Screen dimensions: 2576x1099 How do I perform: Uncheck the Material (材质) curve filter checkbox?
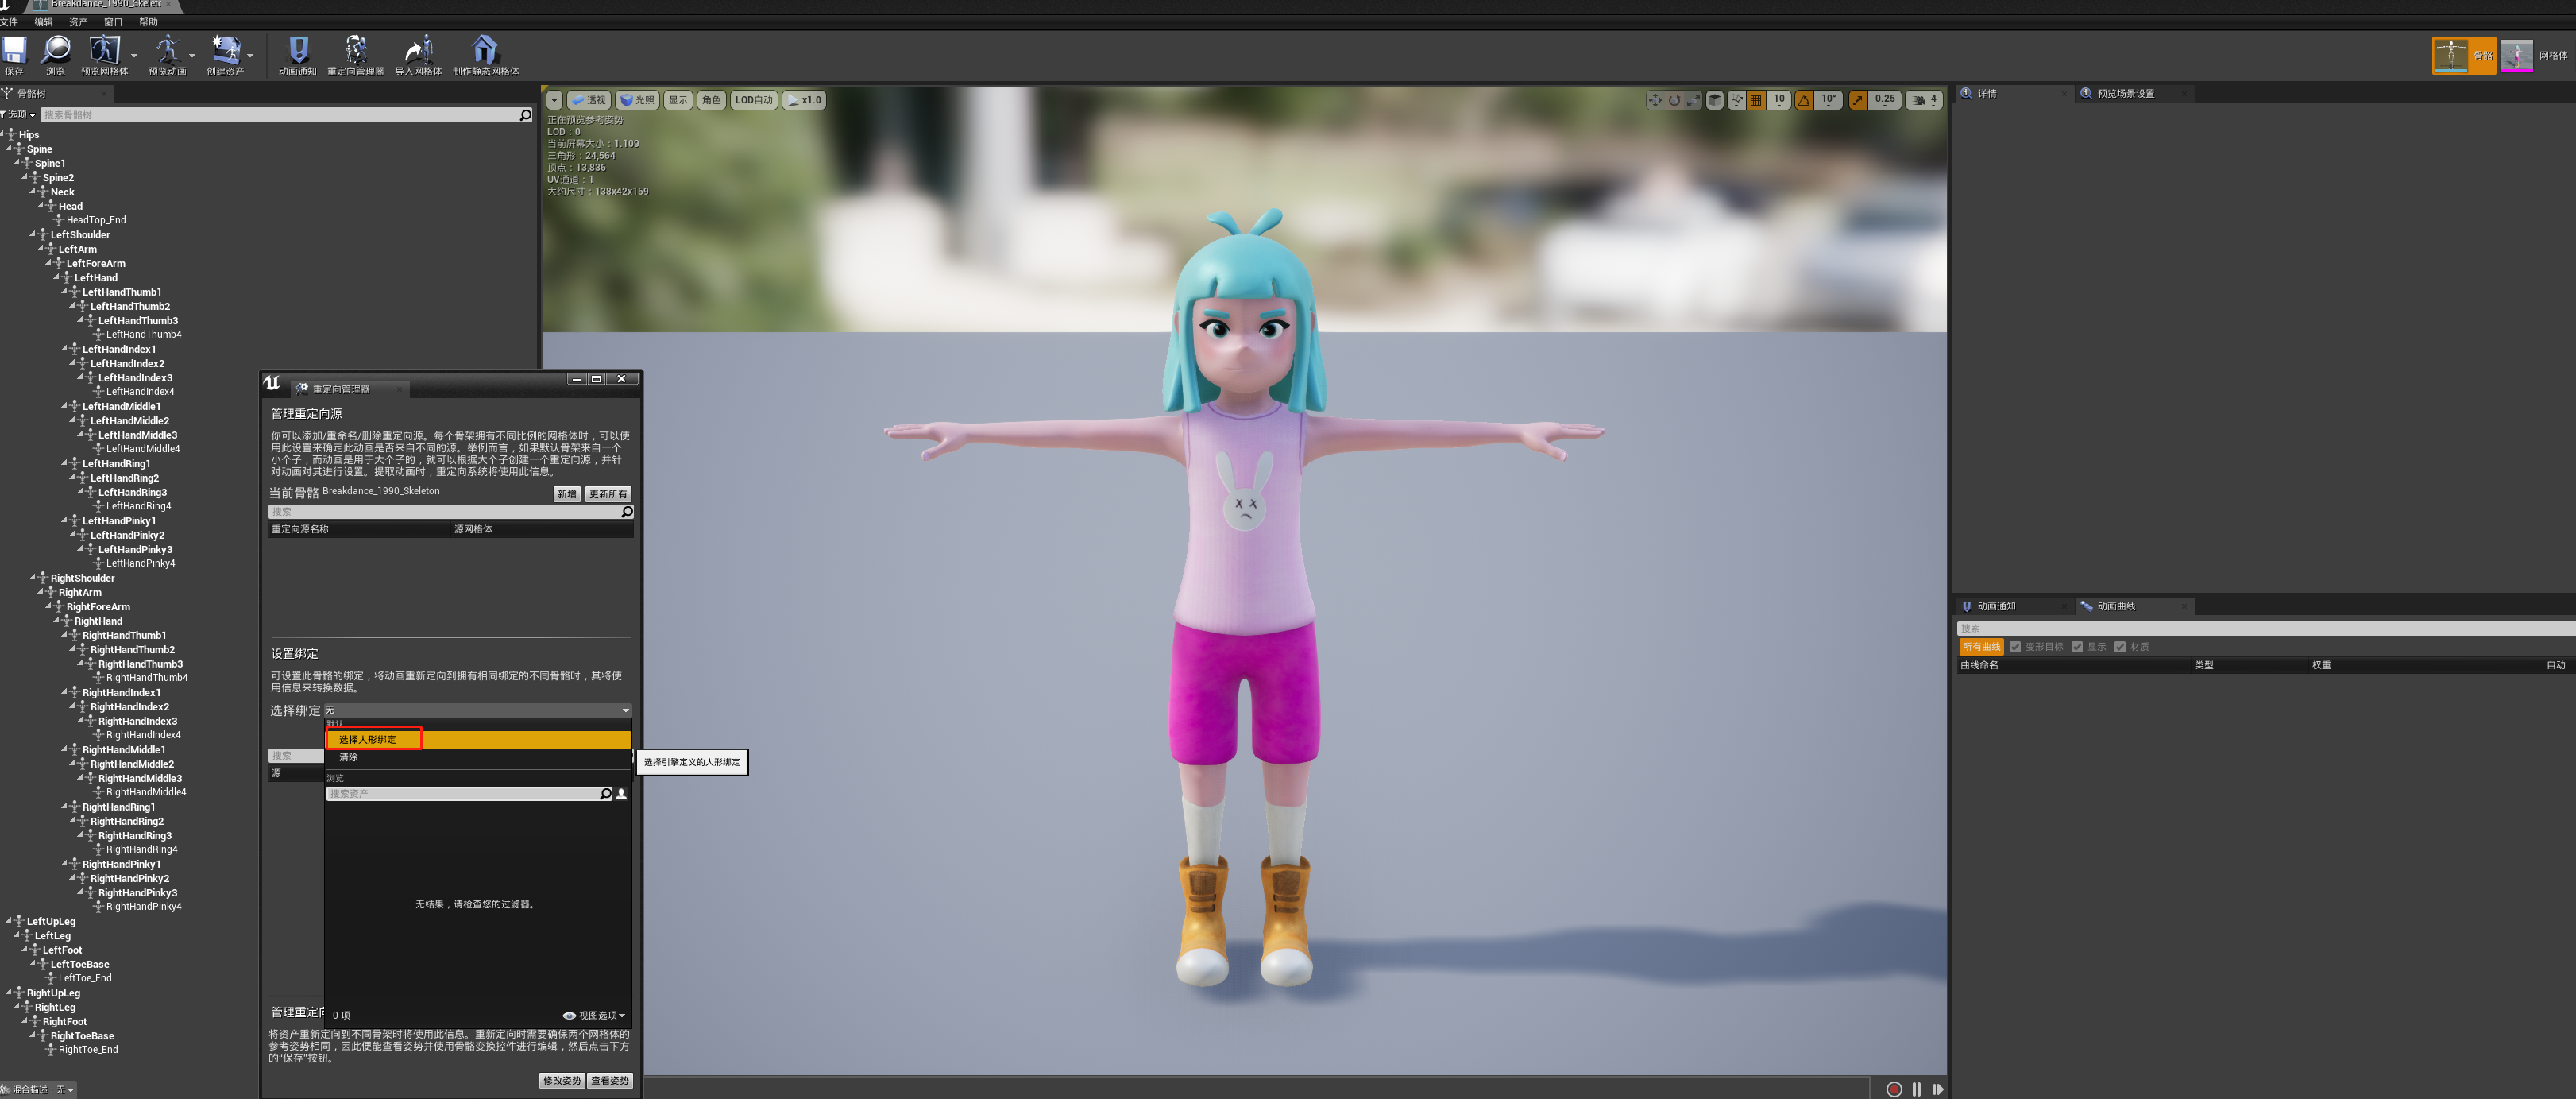pyautogui.click(x=2119, y=647)
